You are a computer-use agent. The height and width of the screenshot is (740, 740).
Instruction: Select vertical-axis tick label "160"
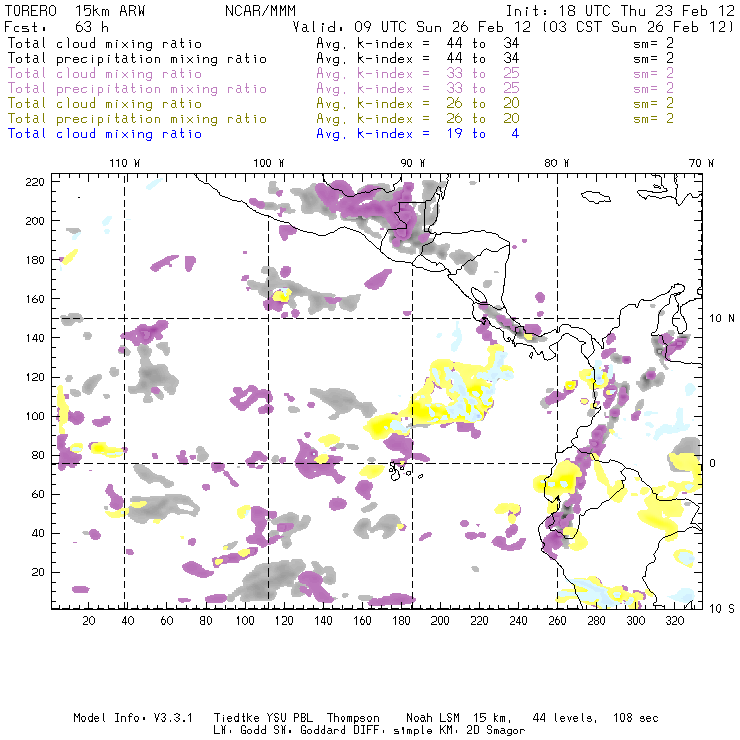[x=34, y=299]
